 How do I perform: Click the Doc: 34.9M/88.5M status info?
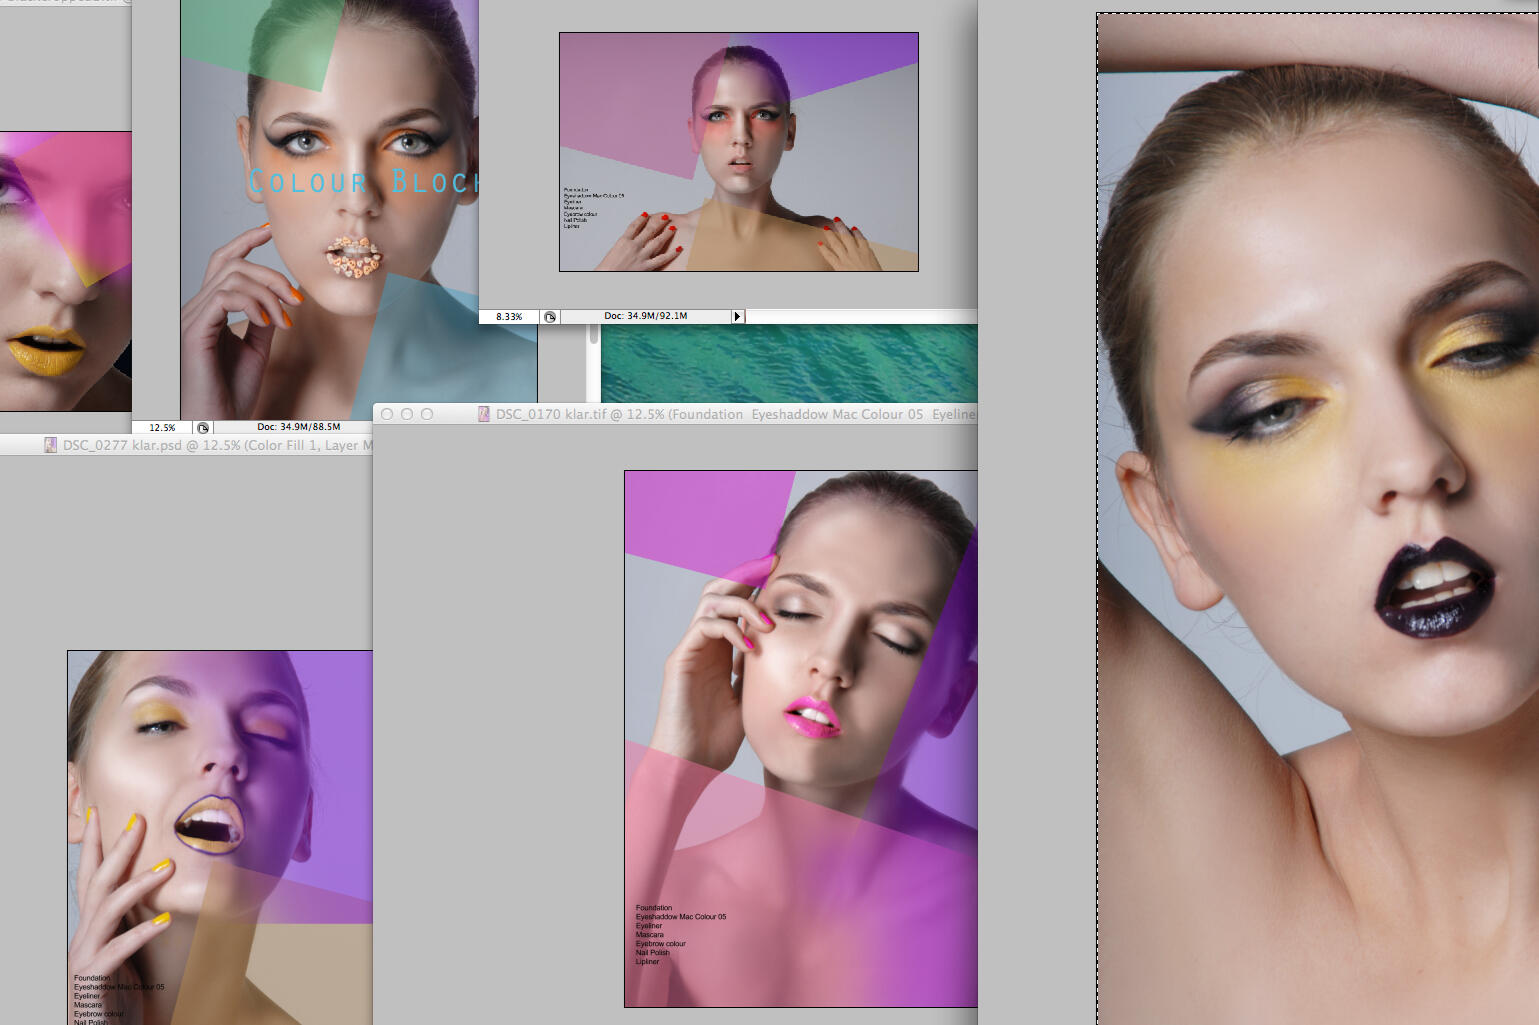pos(298,427)
